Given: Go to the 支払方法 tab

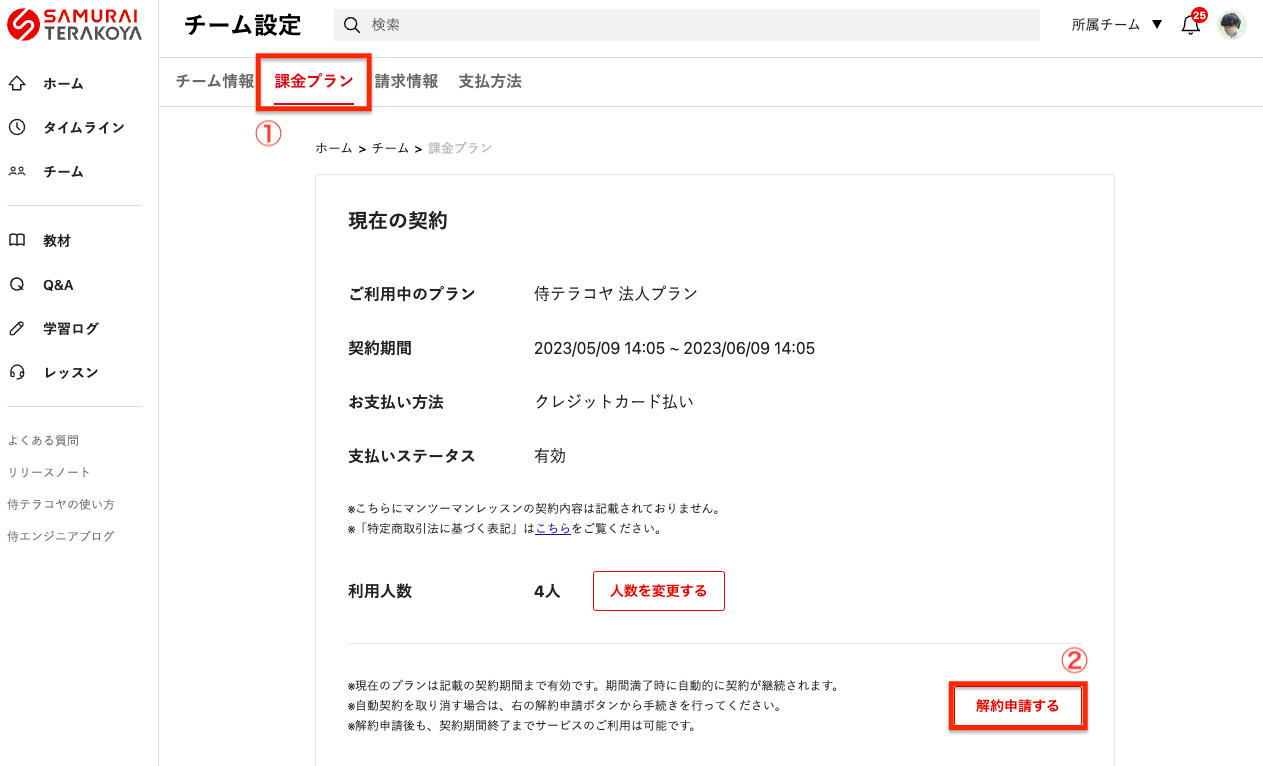Looking at the screenshot, I should [x=490, y=82].
